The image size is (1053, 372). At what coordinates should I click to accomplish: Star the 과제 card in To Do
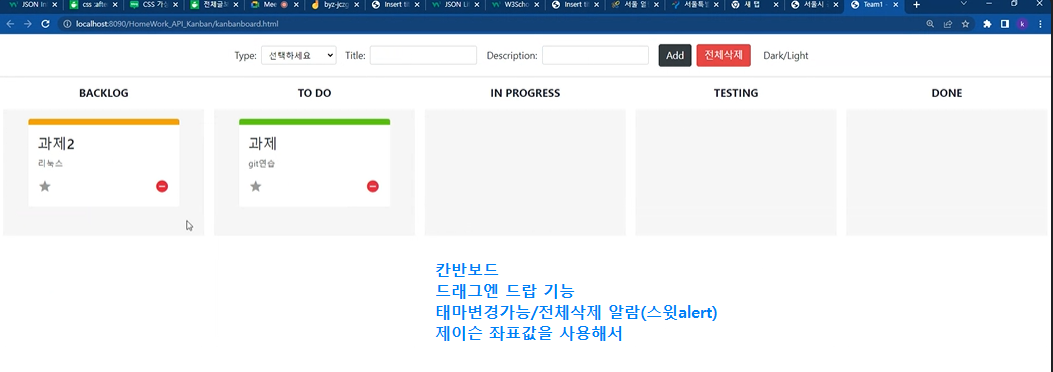pos(256,186)
